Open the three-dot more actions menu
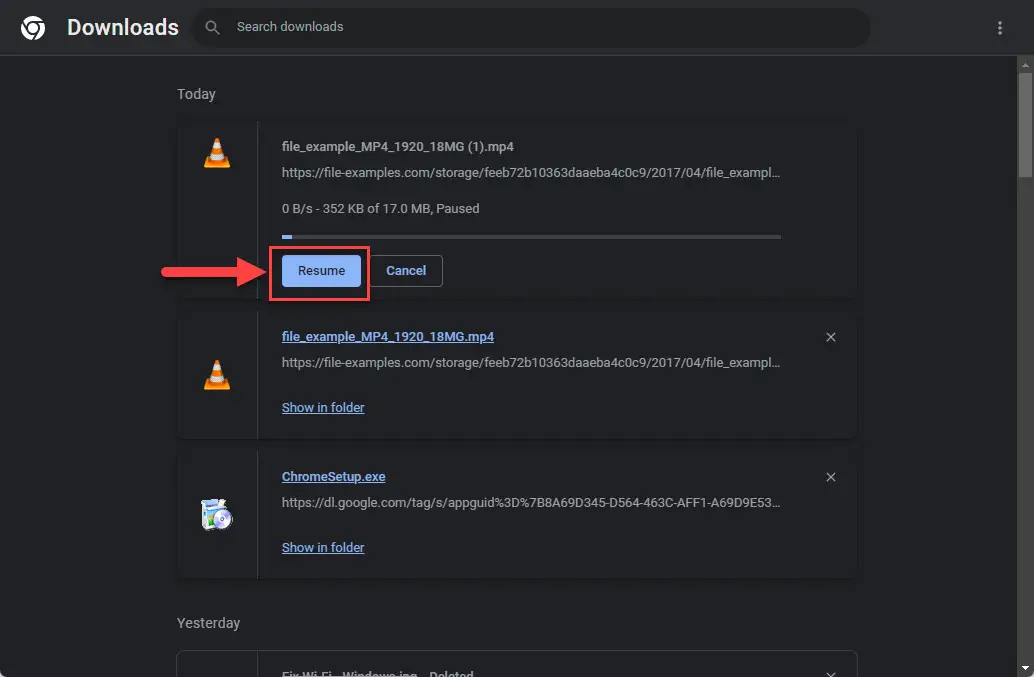Viewport: 1034px width, 677px height. point(999,28)
